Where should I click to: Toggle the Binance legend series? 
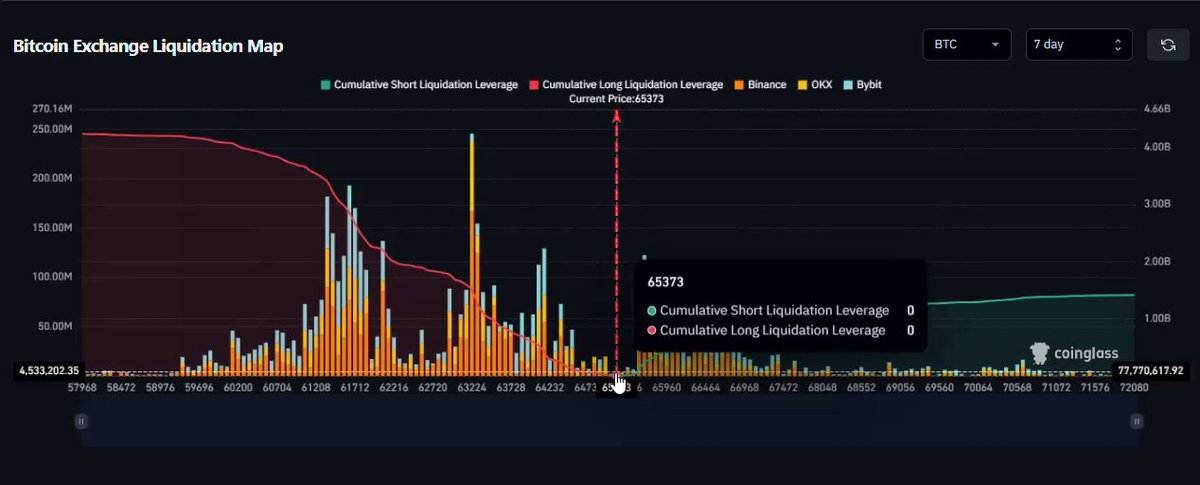click(x=759, y=85)
